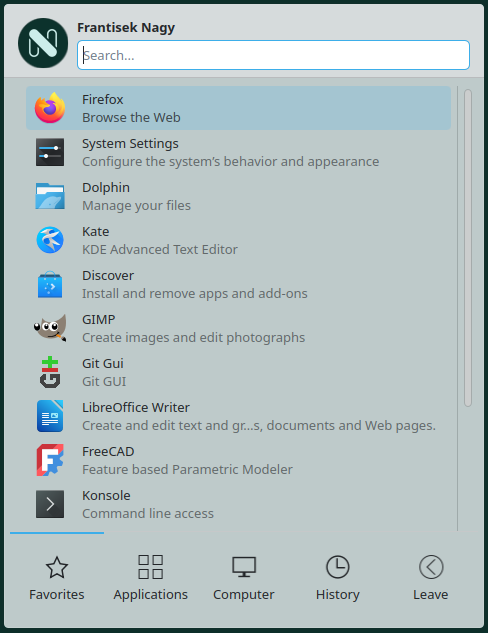Click 'Browse the Web' description
The height and width of the screenshot is (633, 488).
[x=131, y=117]
